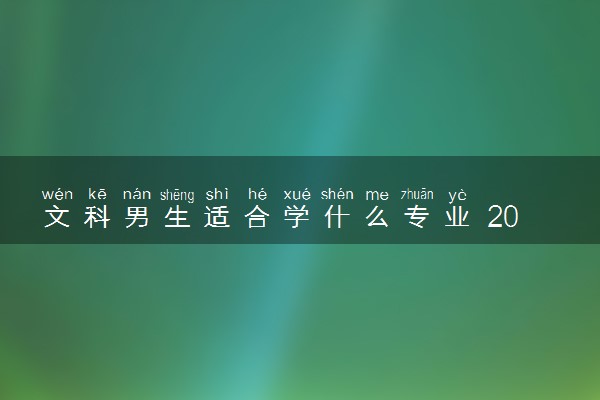This screenshot has height=400, width=600.
Task: Click the pinyin label hé
Action: tap(257, 194)
